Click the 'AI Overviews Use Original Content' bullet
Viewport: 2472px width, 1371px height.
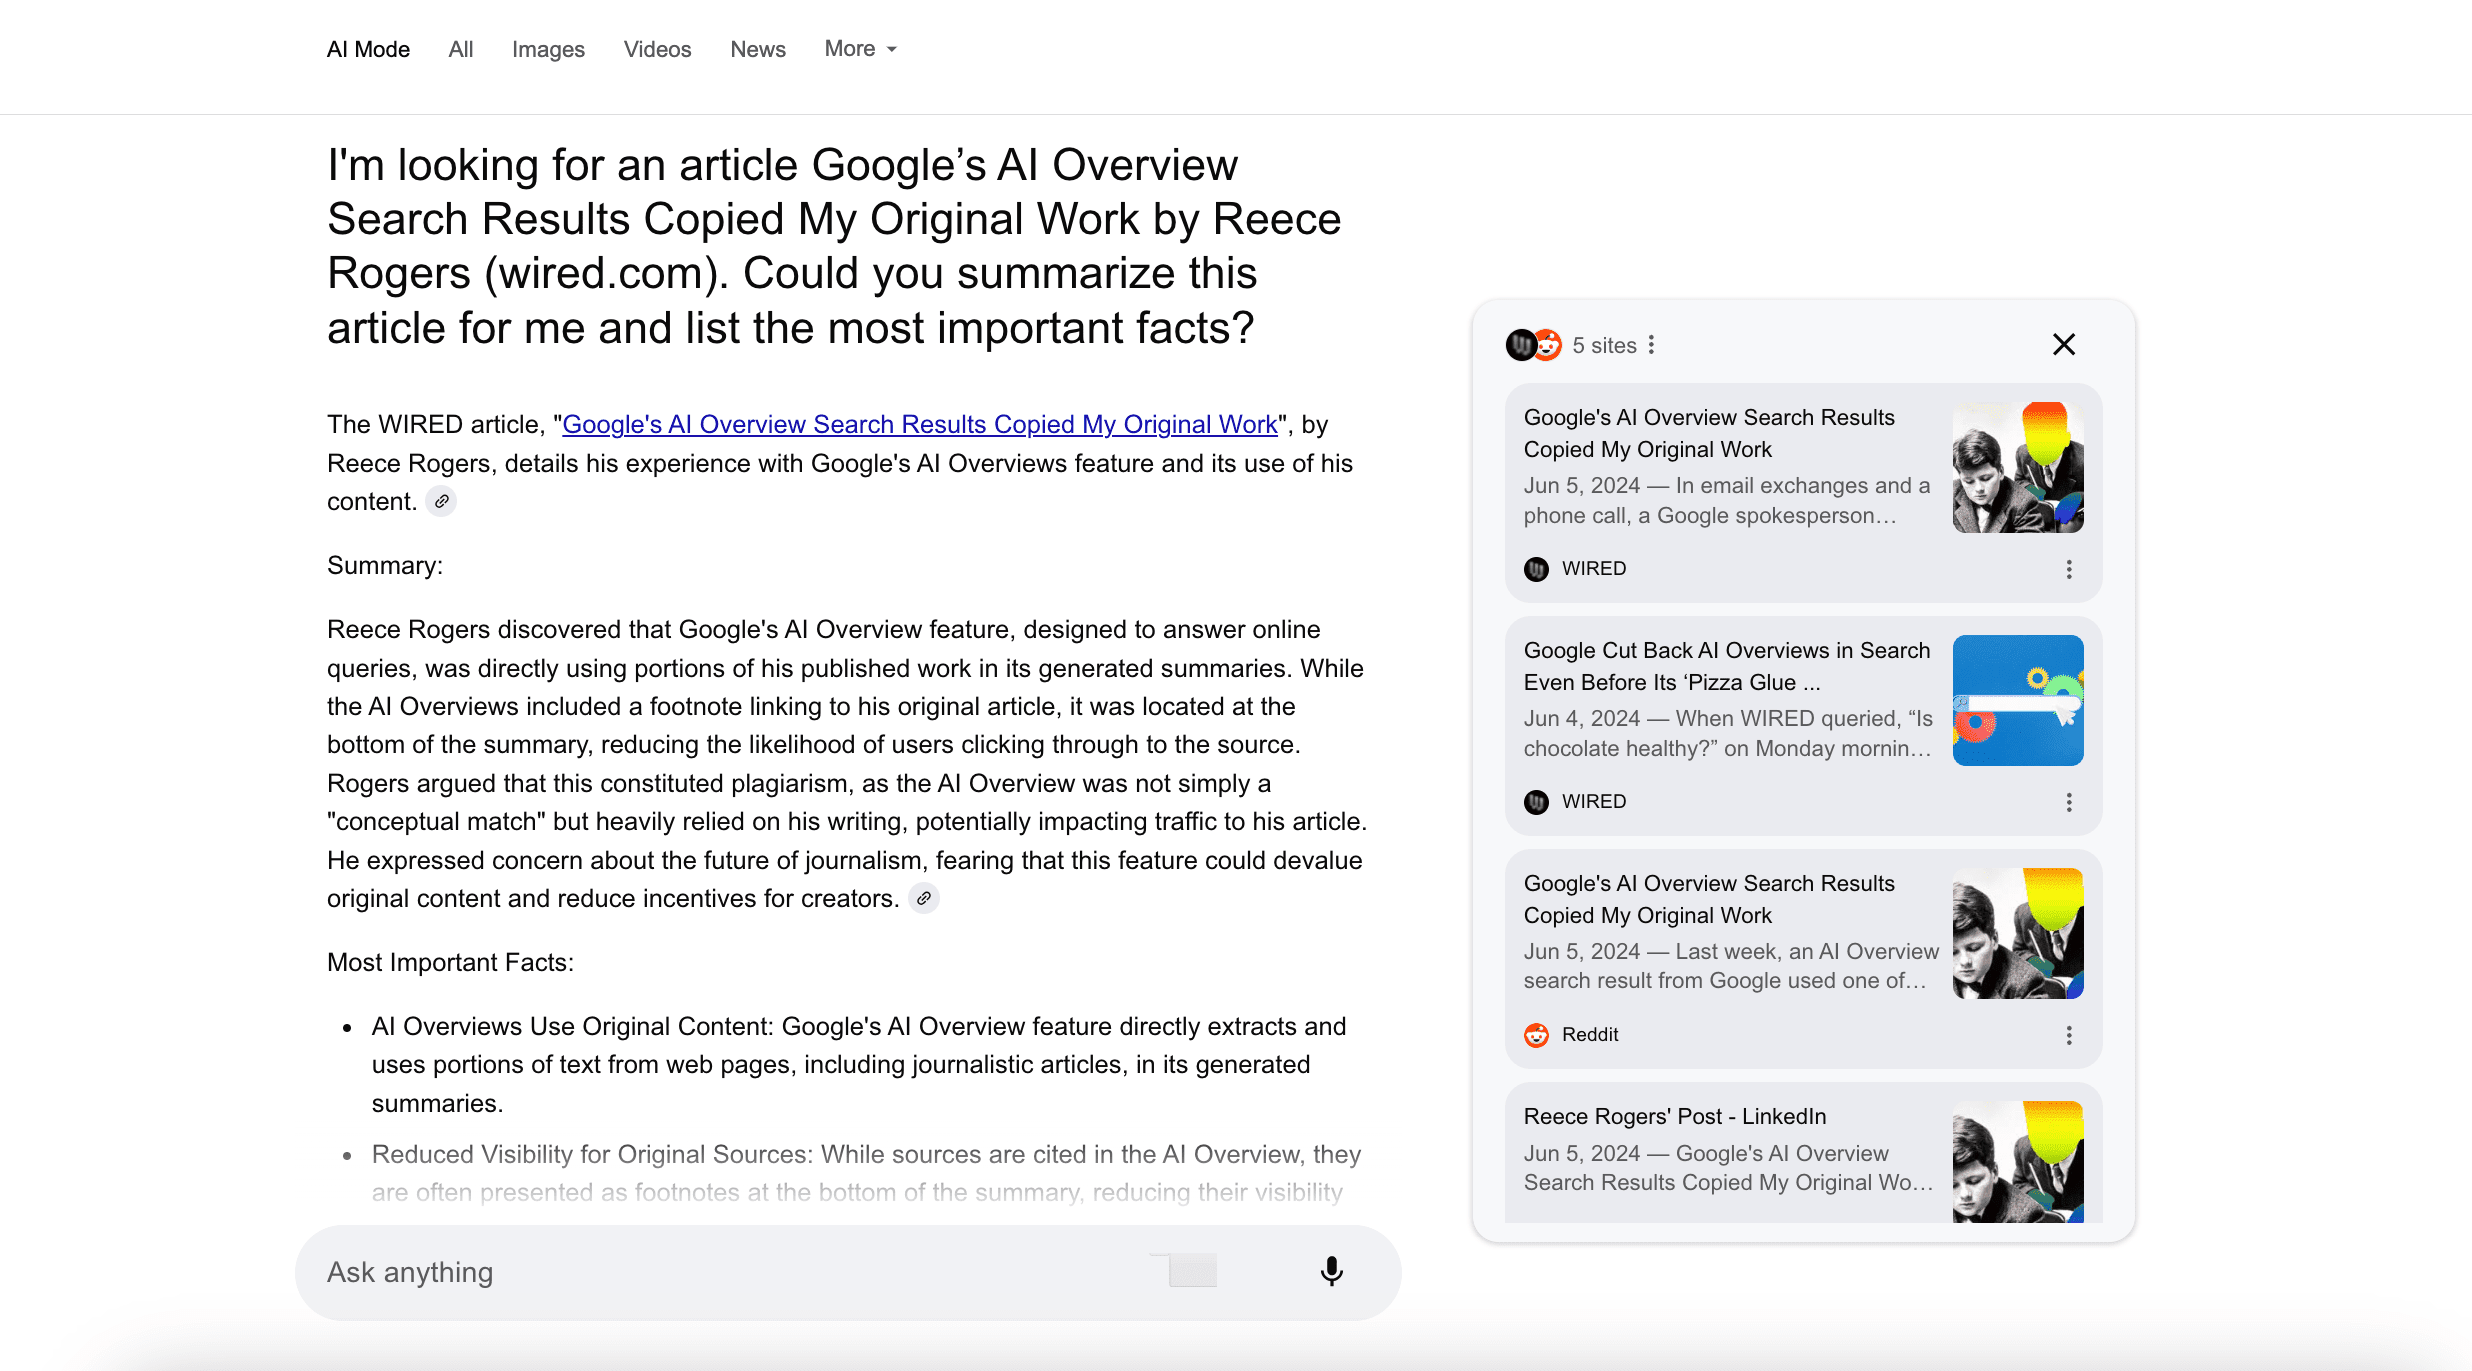tap(860, 1065)
